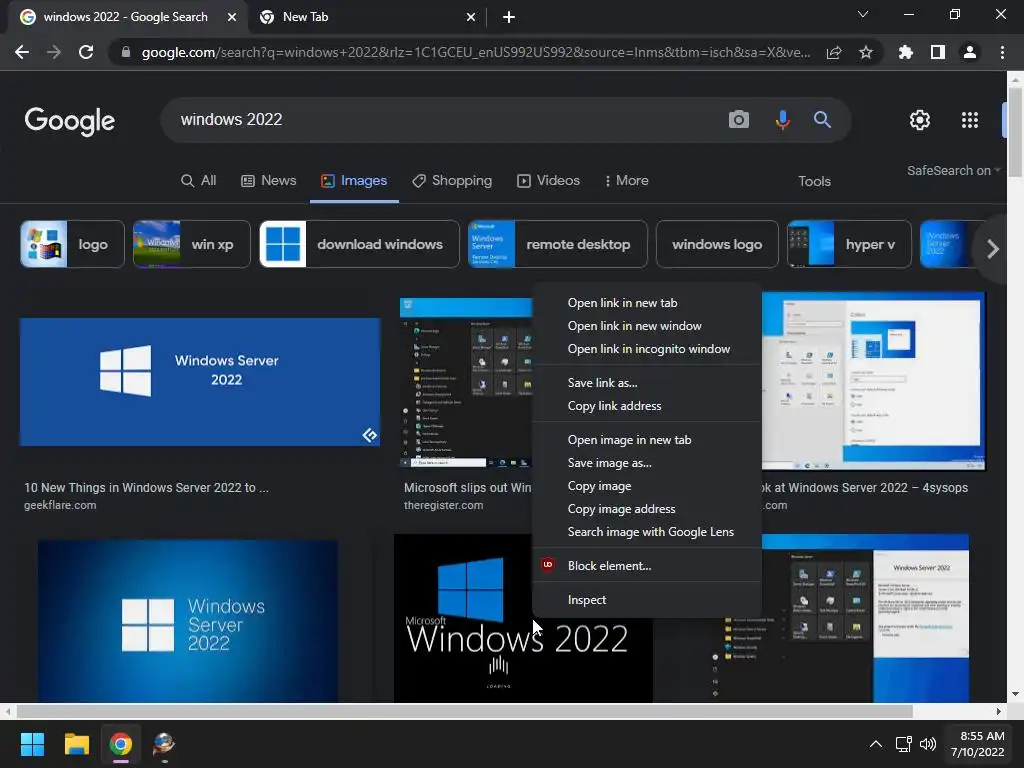
Task: Start voice search with microphone icon
Action: 782,120
